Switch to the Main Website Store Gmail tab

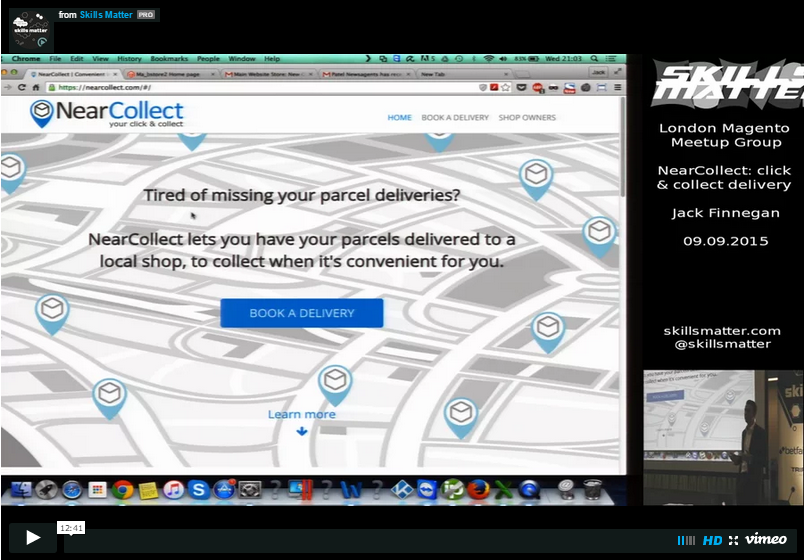tap(268, 74)
